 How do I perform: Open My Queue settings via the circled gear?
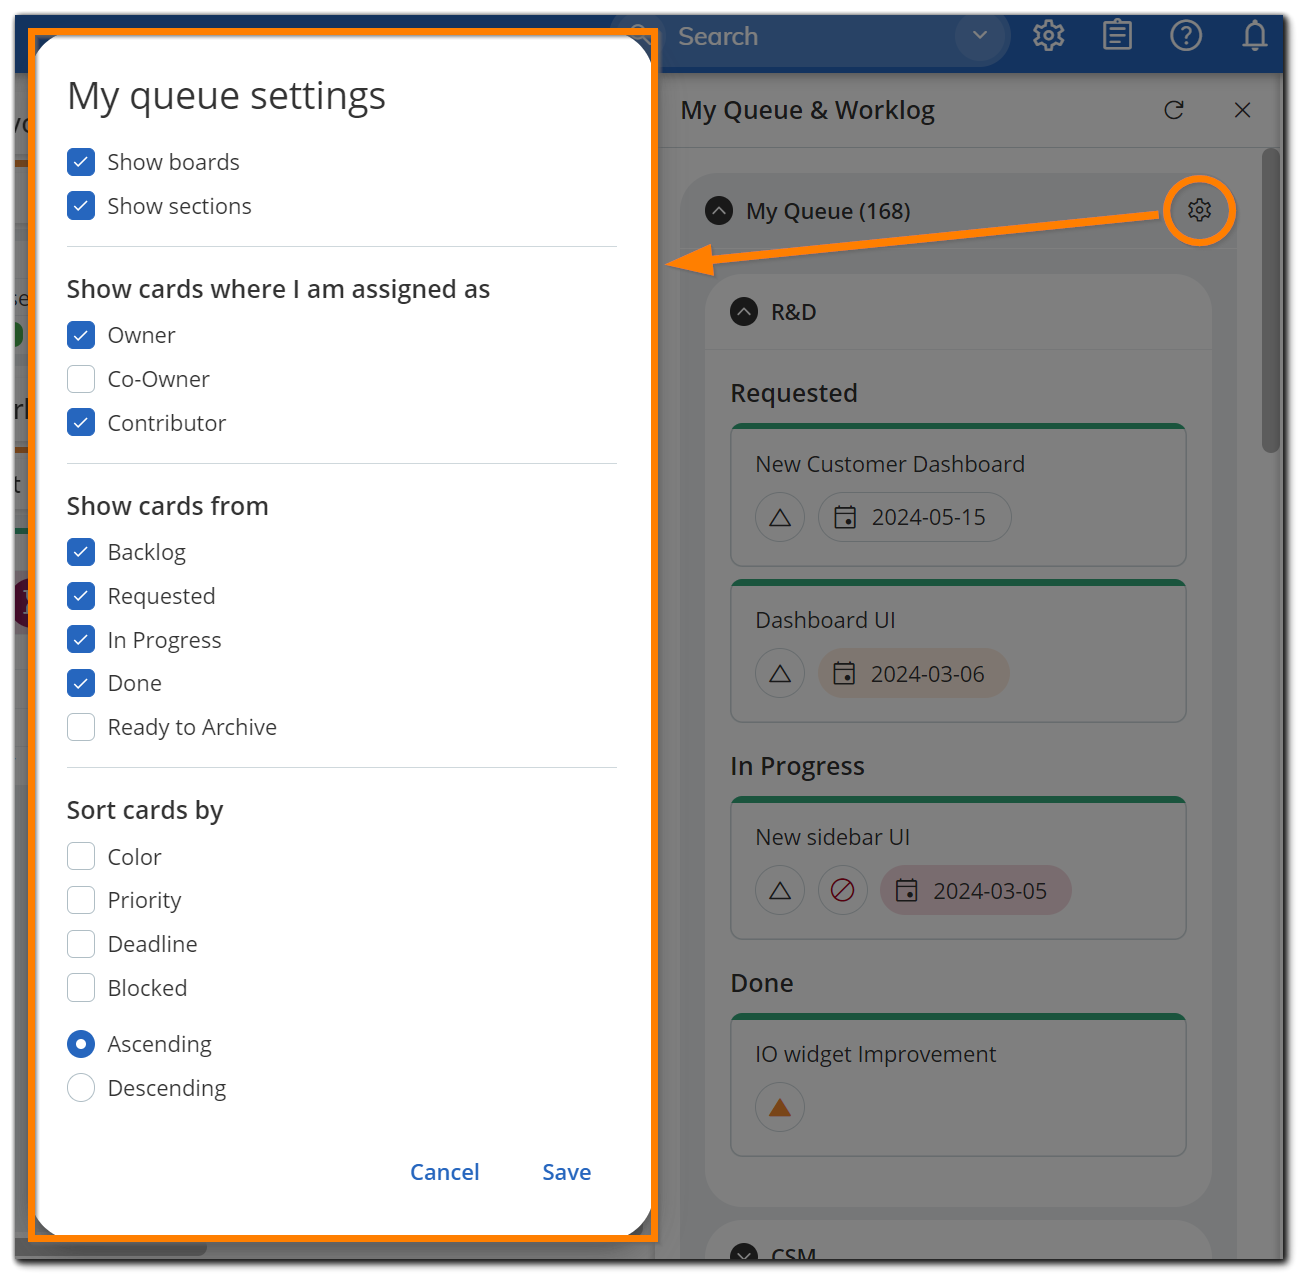[1198, 210]
